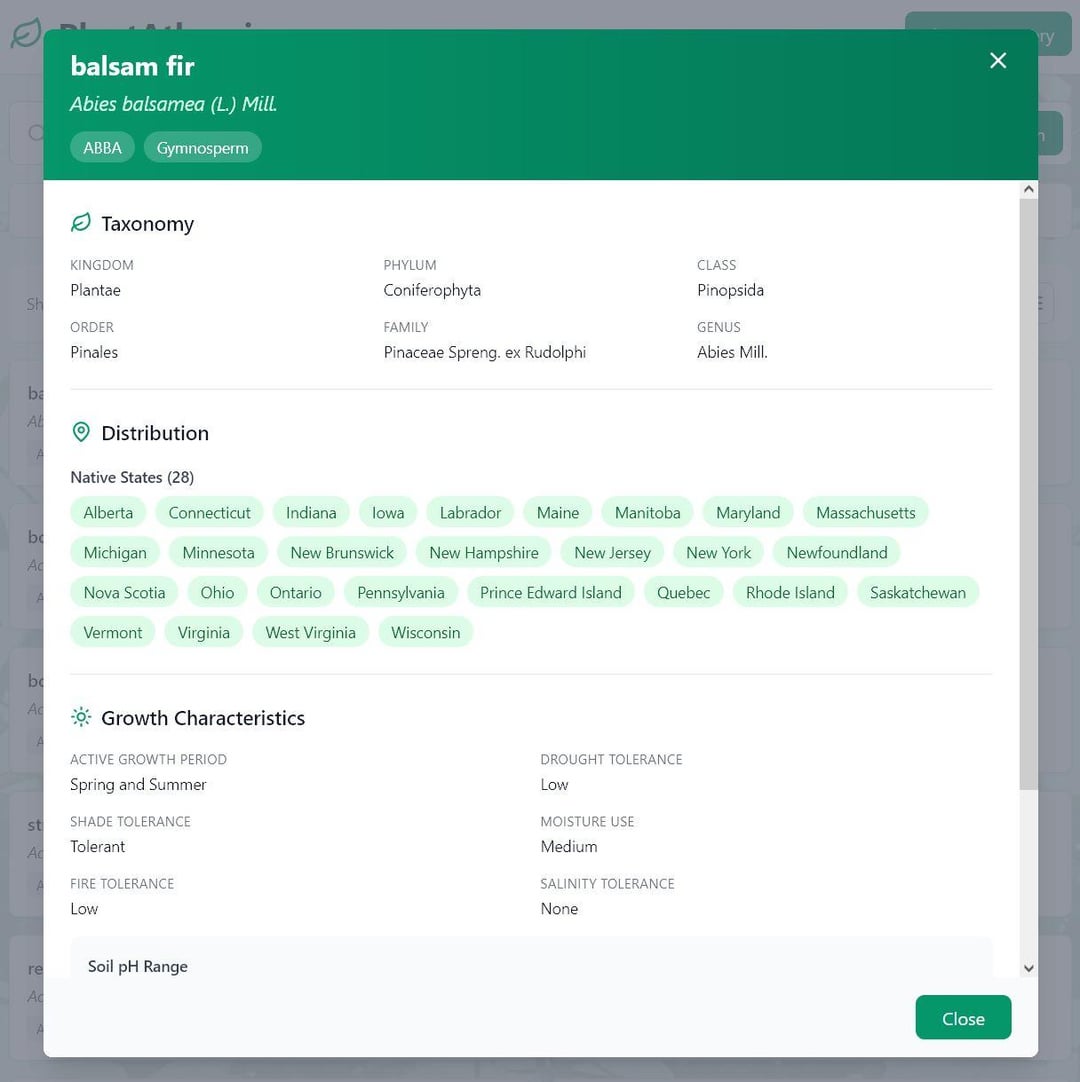This screenshot has width=1080, height=1082.
Task: Click Pinaceae Spreng. ex Rudolphi family value
Action: (x=484, y=353)
